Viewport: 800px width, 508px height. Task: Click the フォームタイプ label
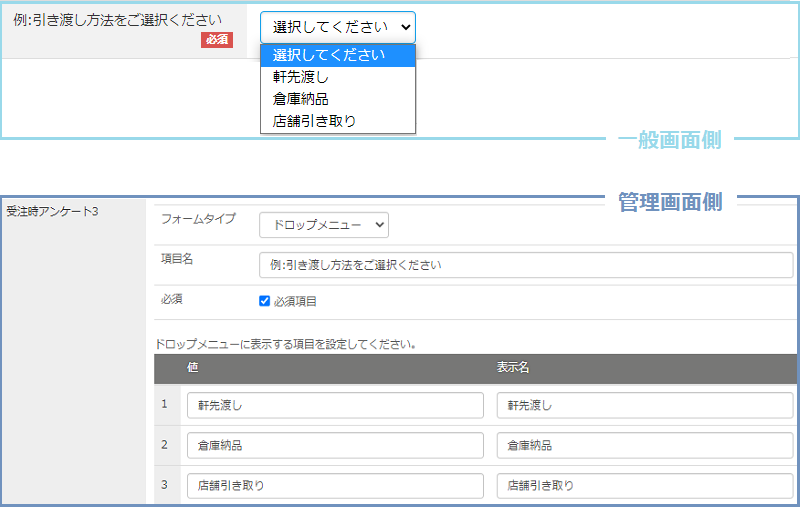point(198,219)
